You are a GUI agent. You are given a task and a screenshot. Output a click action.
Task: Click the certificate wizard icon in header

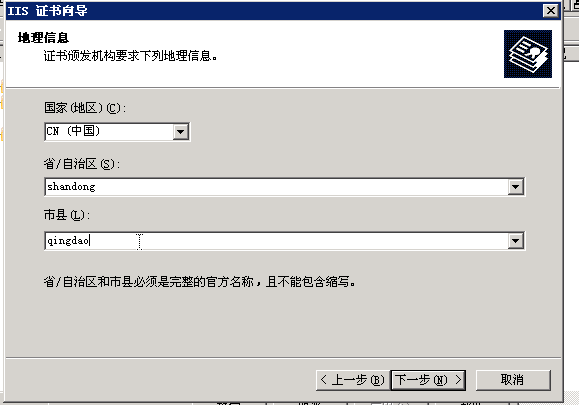pos(528,54)
